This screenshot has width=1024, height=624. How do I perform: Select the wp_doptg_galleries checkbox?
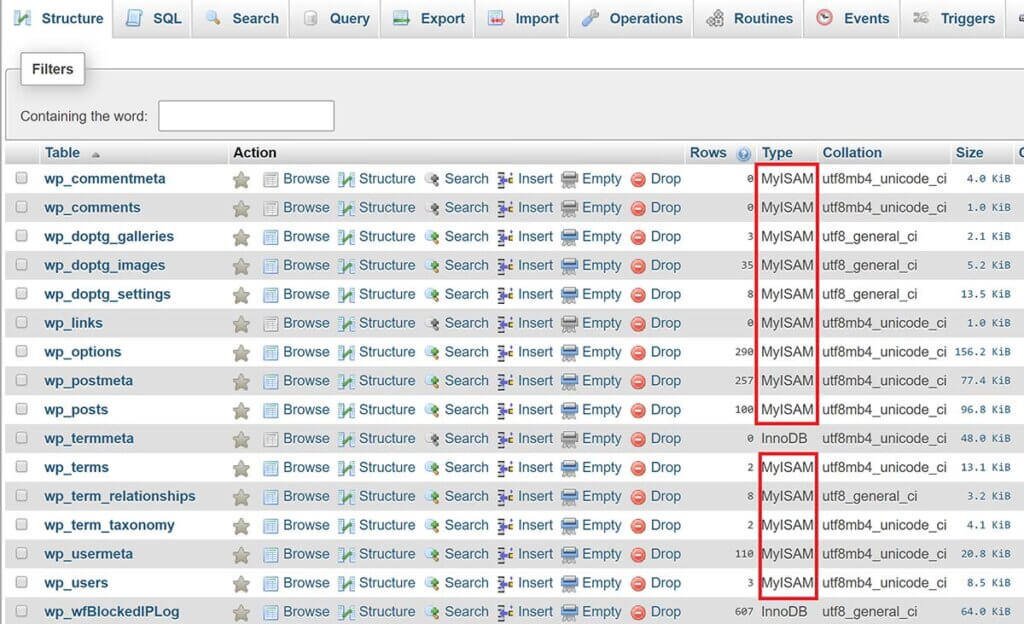[22, 235]
